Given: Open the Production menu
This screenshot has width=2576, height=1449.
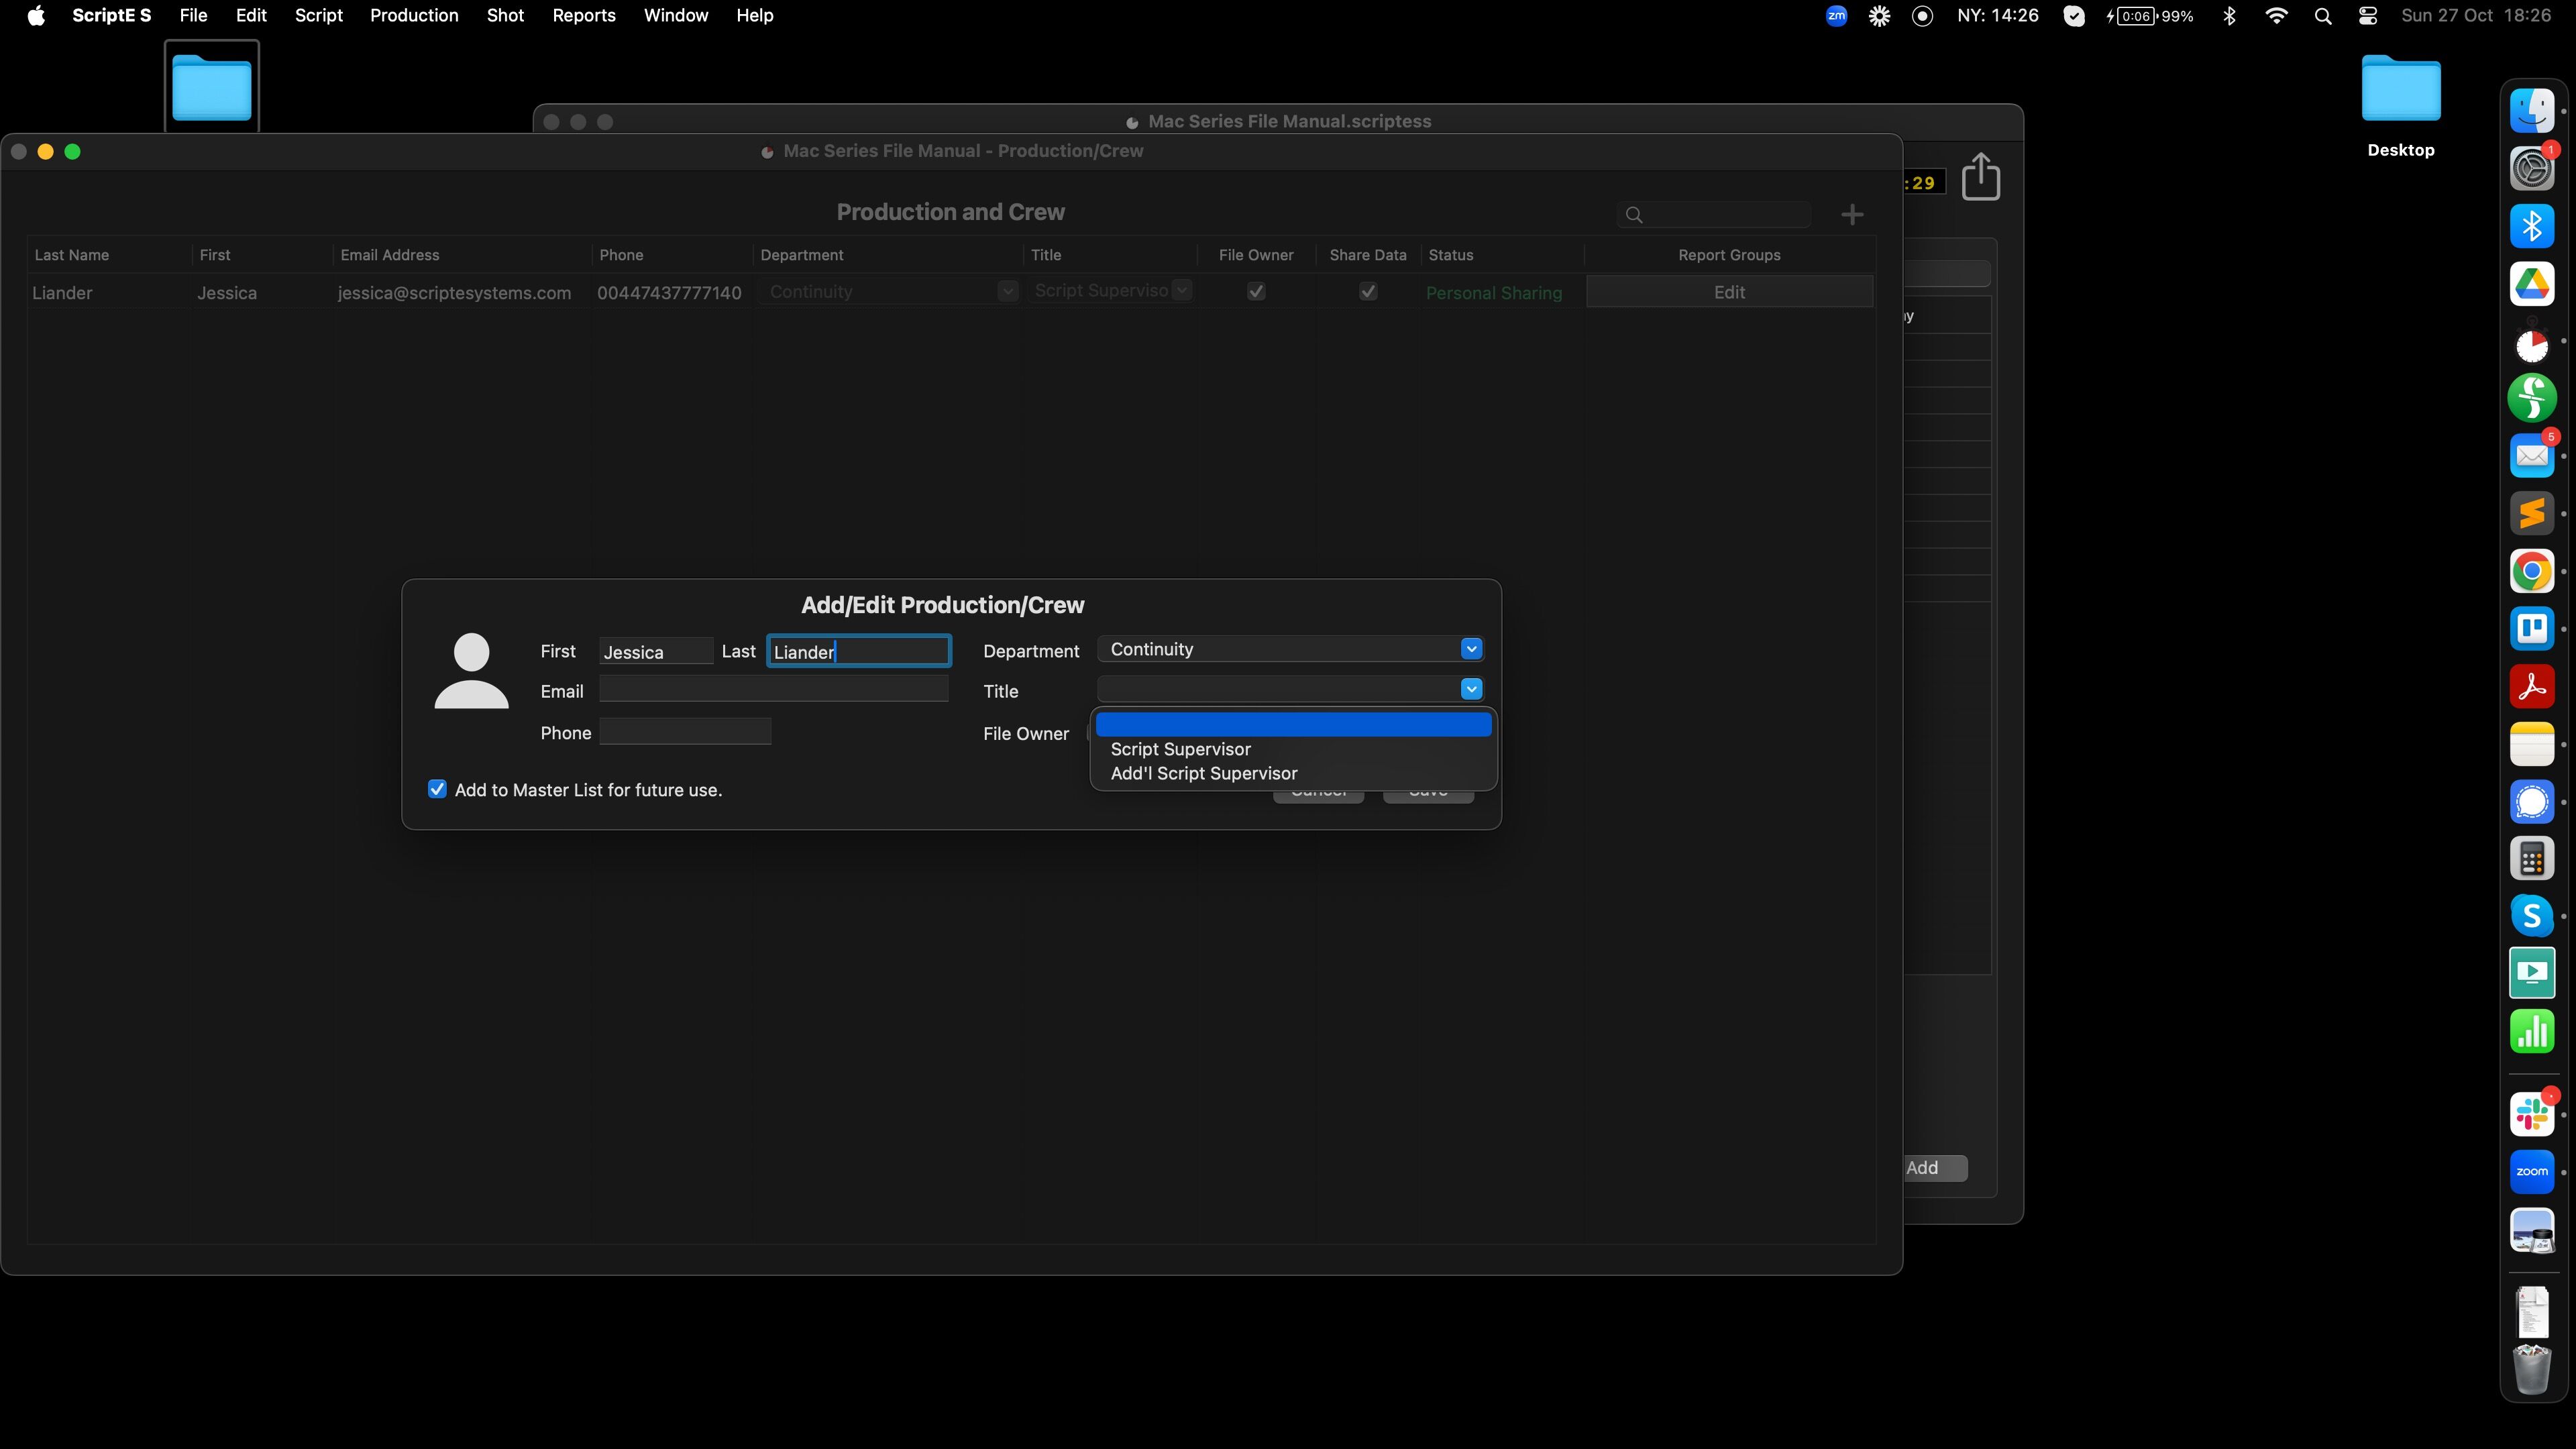Looking at the screenshot, I should pos(414,15).
